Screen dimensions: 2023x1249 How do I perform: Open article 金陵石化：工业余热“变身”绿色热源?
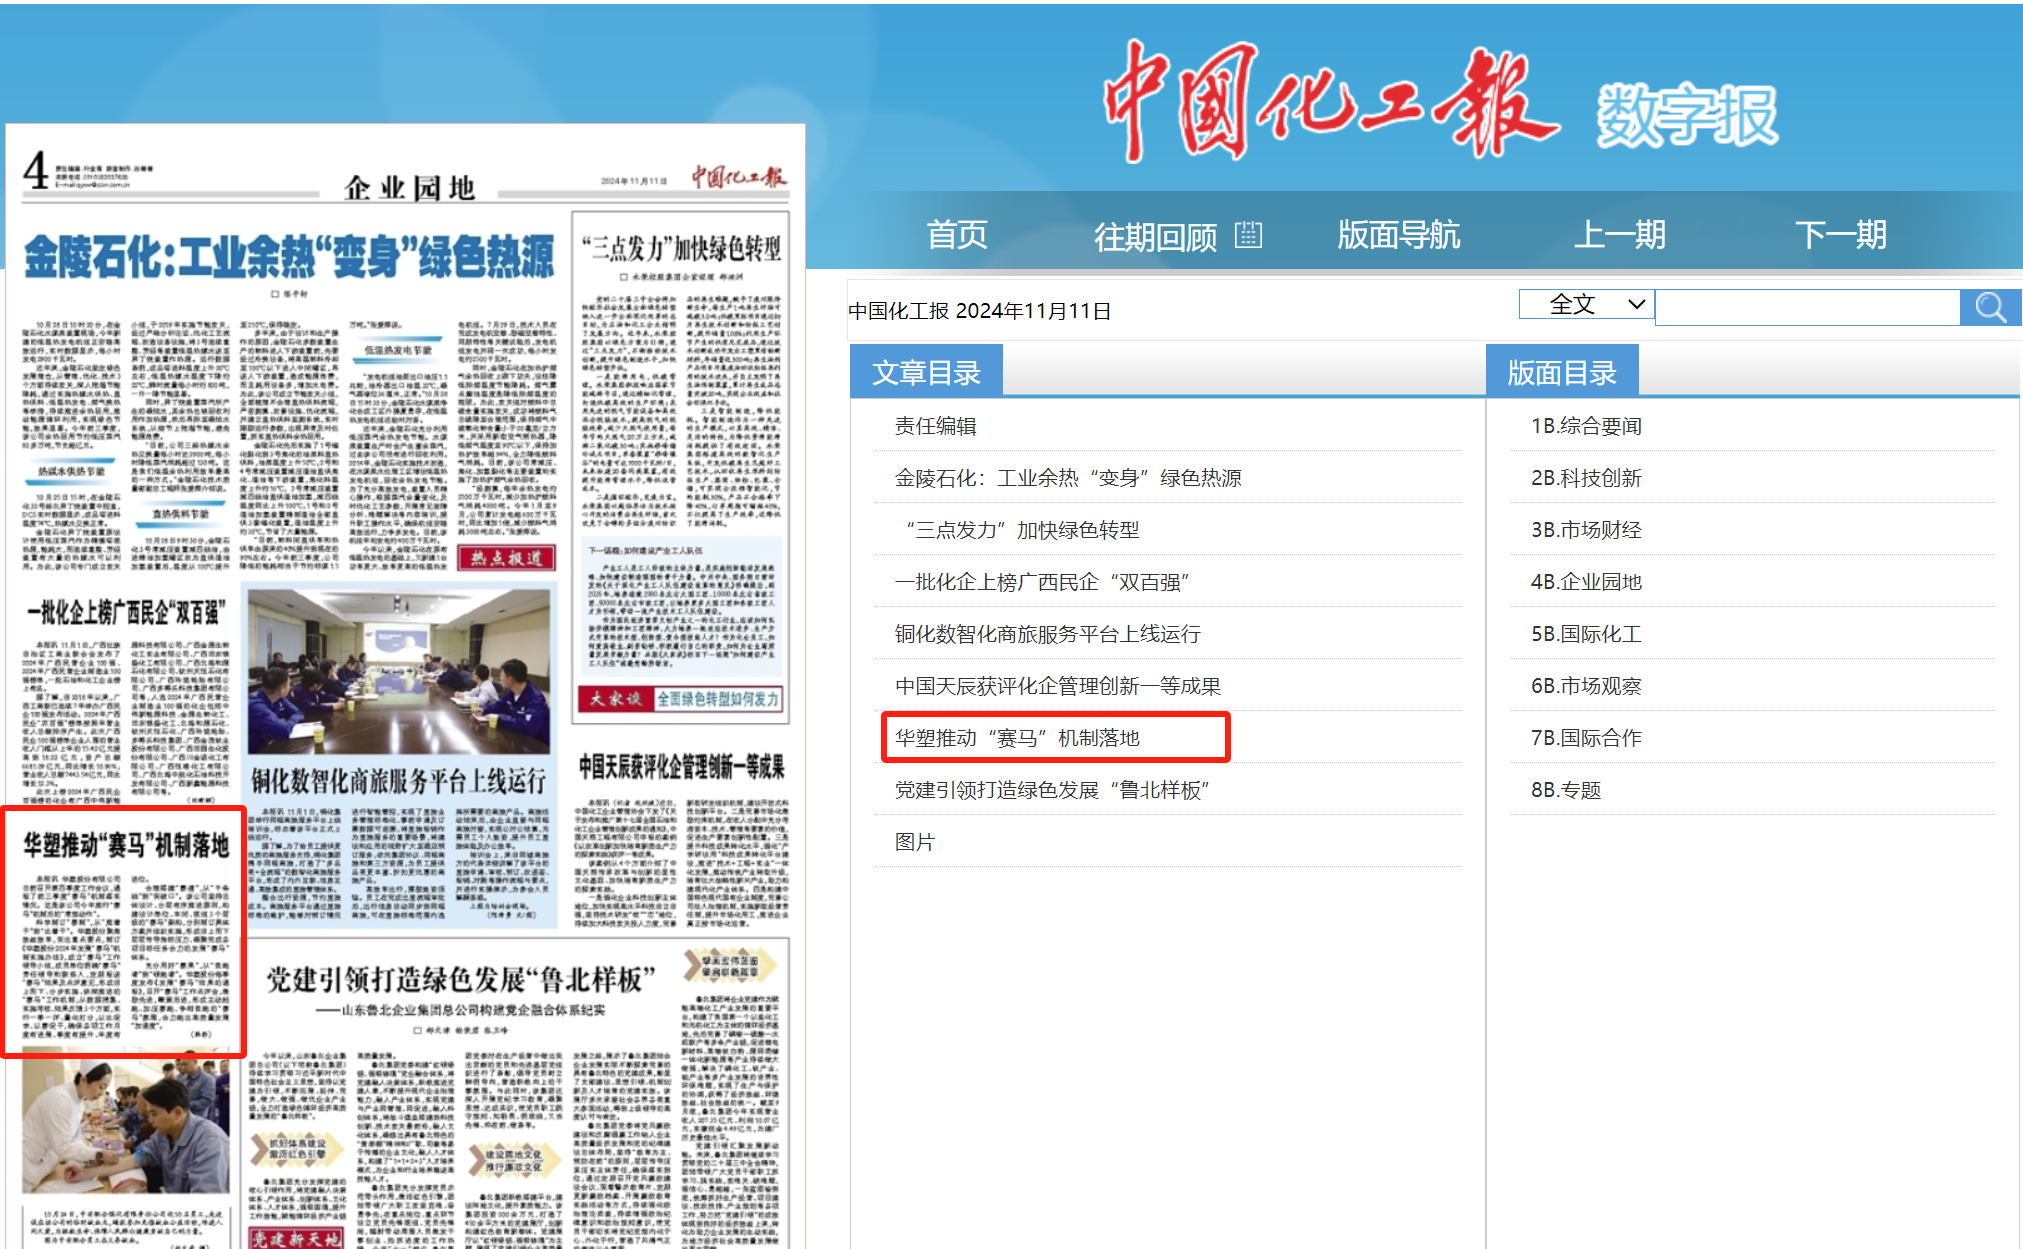(1067, 478)
